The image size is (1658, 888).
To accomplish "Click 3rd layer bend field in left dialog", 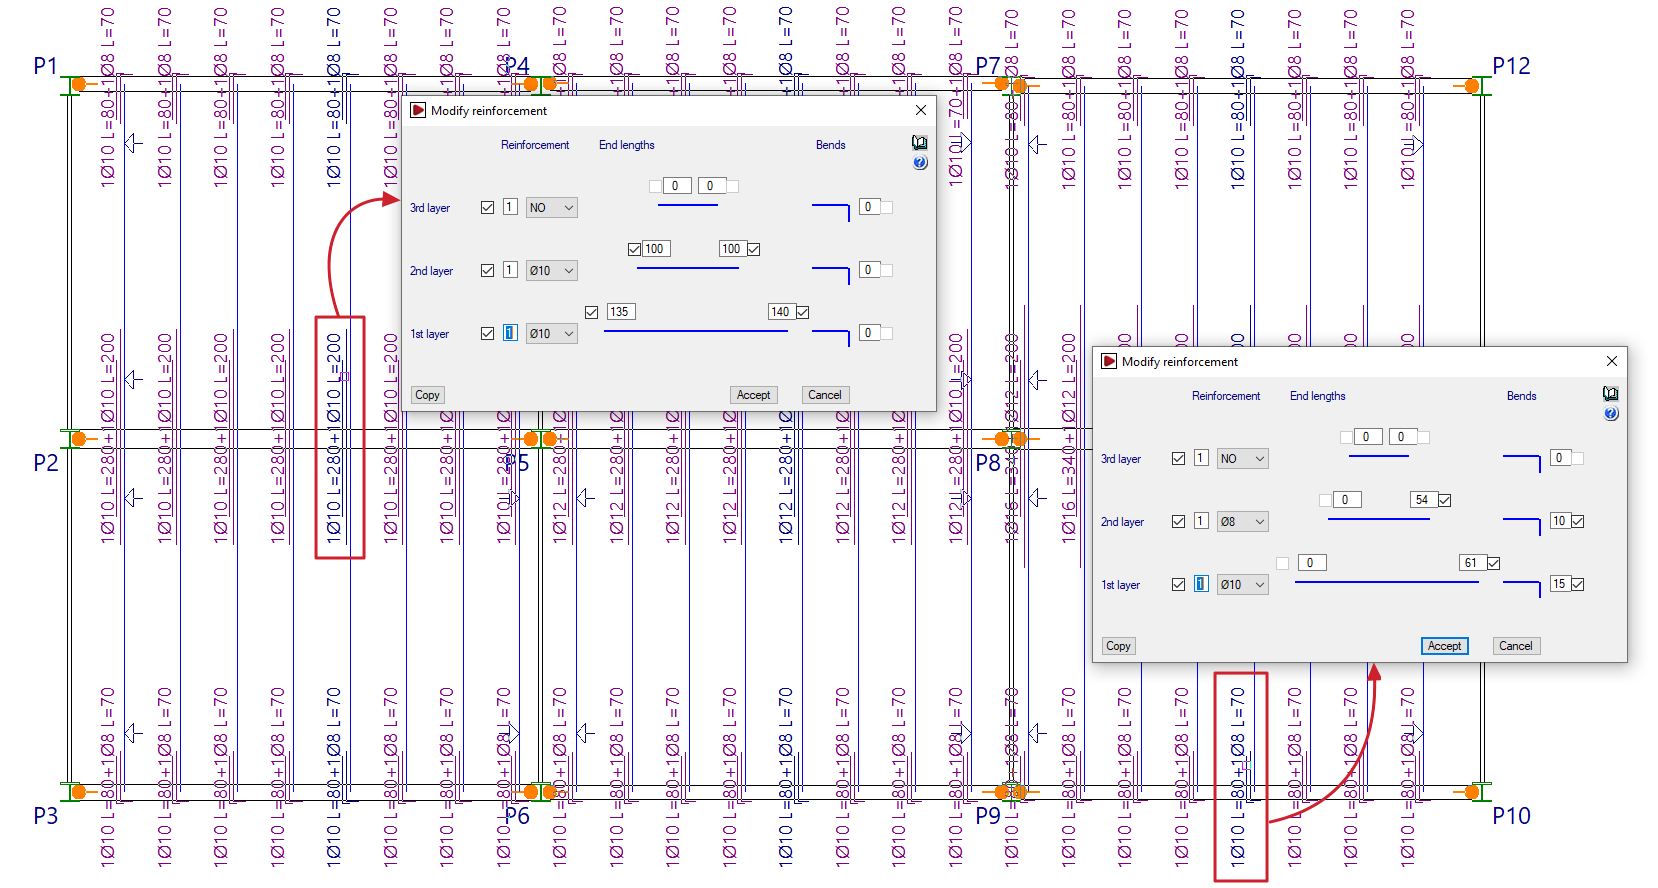I will 869,207.
